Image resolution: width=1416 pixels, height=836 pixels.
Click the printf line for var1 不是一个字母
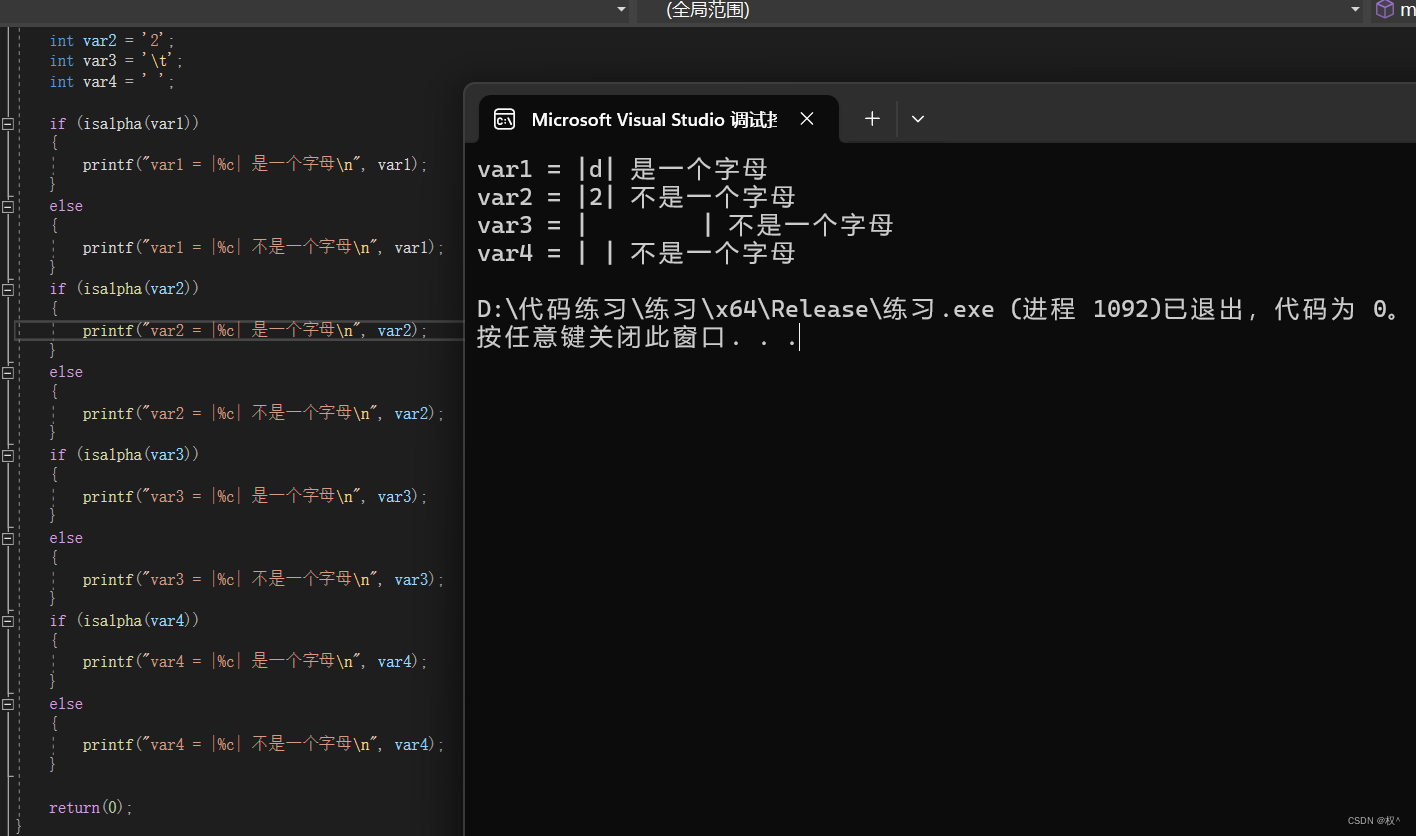click(x=264, y=248)
